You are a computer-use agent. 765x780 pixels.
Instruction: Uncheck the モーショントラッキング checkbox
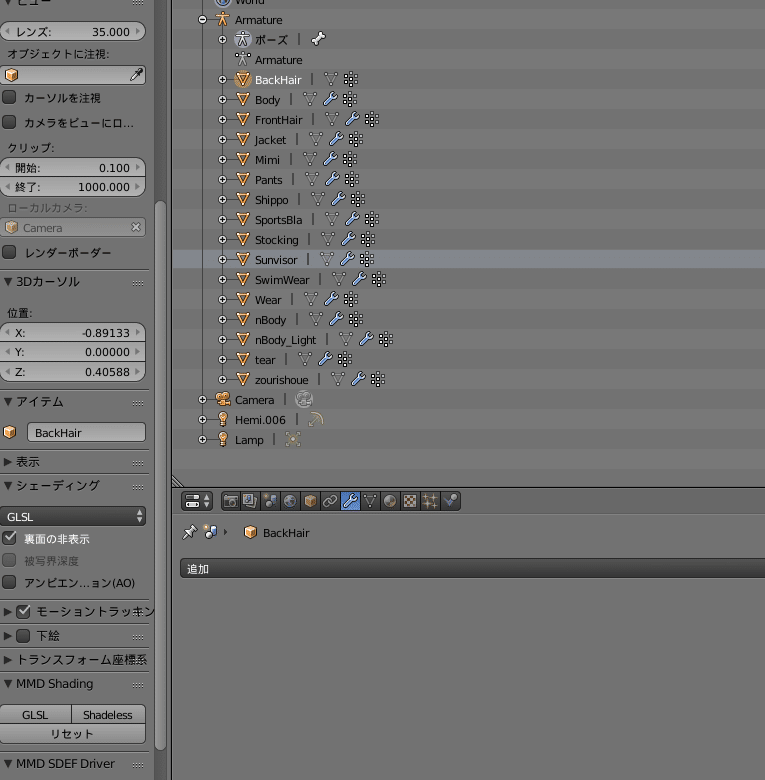23,611
